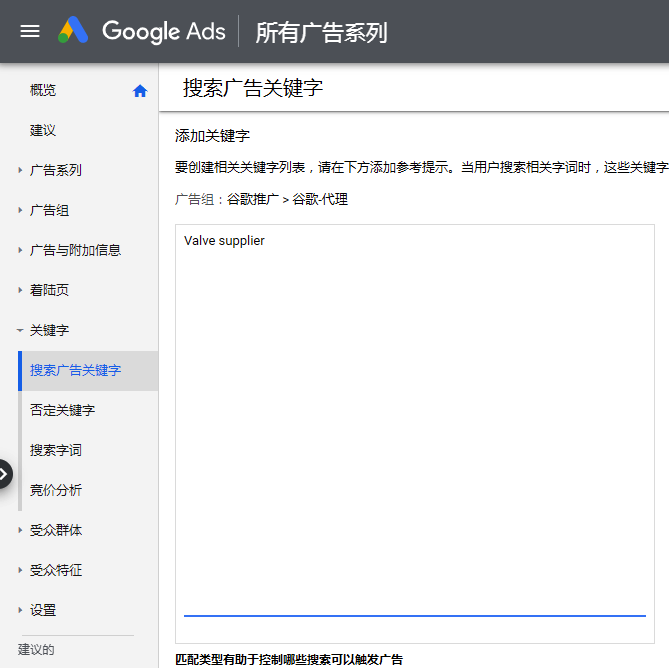
Task: Expand the 设置 sidebar section
Action: (x=20, y=610)
